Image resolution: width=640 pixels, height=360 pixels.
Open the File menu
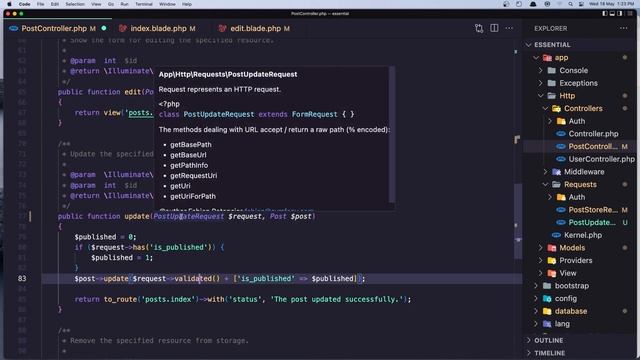40,4
